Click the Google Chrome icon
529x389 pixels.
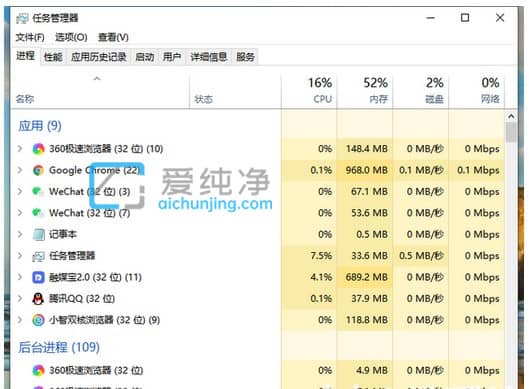(x=38, y=170)
